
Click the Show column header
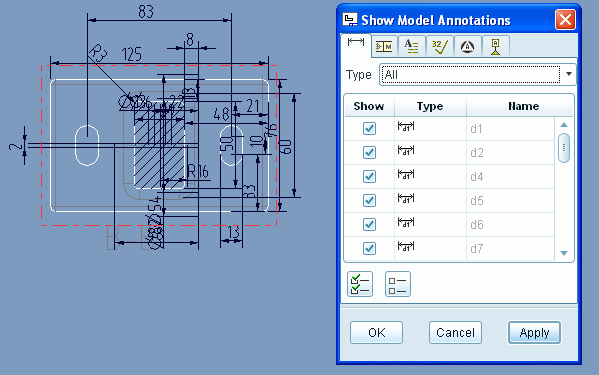coord(369,106)
